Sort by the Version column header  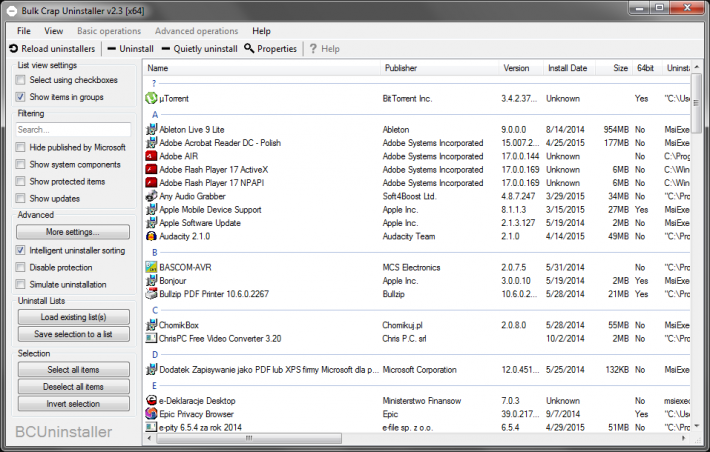tap(521, 68)
